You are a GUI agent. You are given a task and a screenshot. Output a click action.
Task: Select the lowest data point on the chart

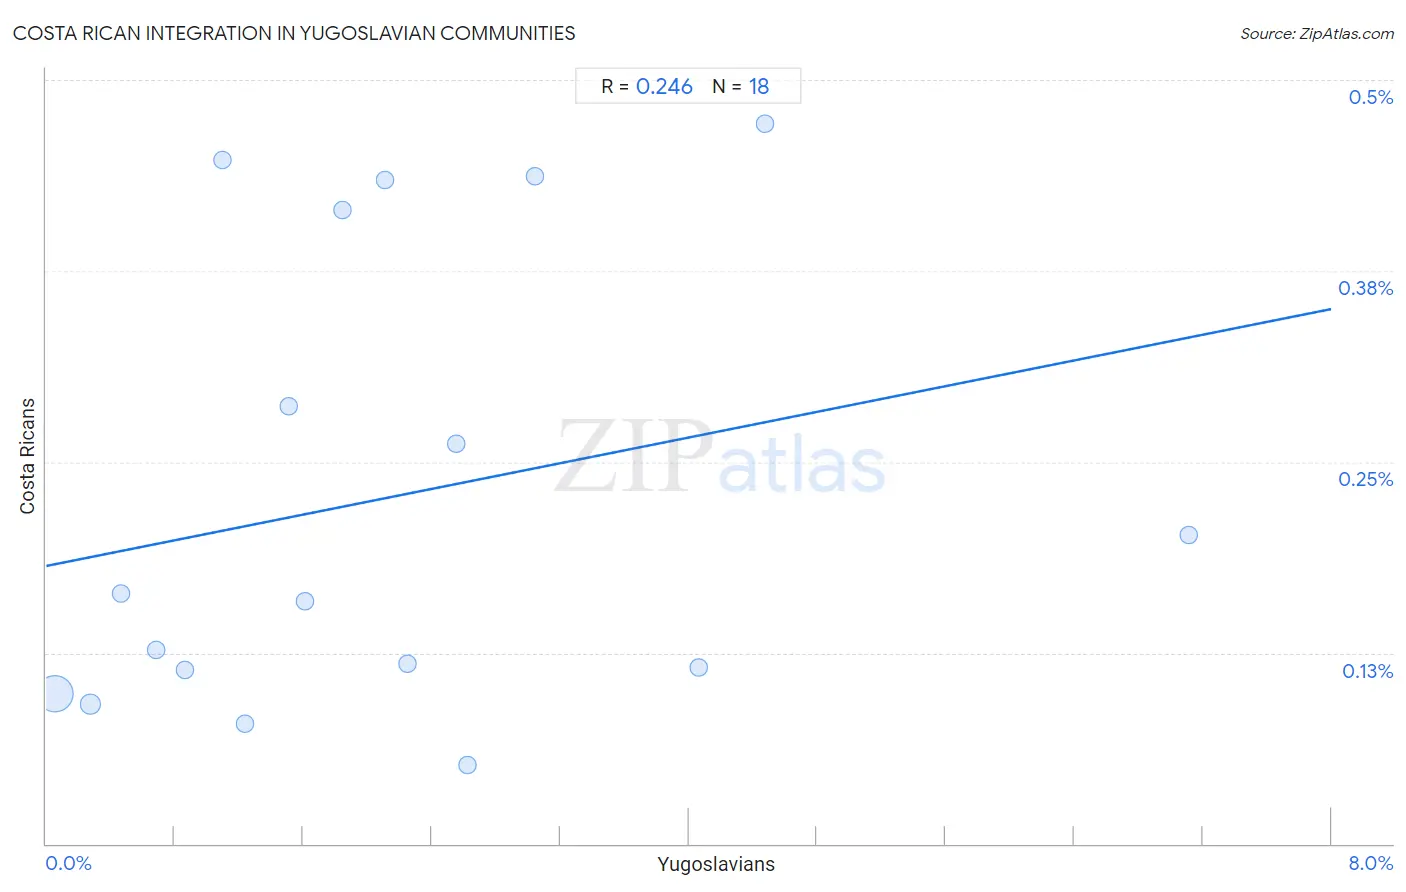tap(467, 765)
